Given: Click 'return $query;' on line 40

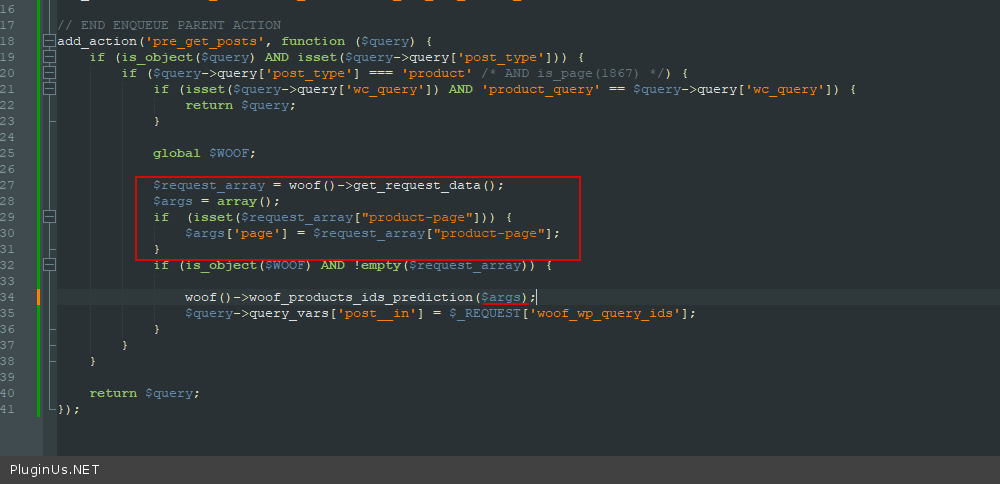Looking at the screenshot, I should [x=144, y=393].
